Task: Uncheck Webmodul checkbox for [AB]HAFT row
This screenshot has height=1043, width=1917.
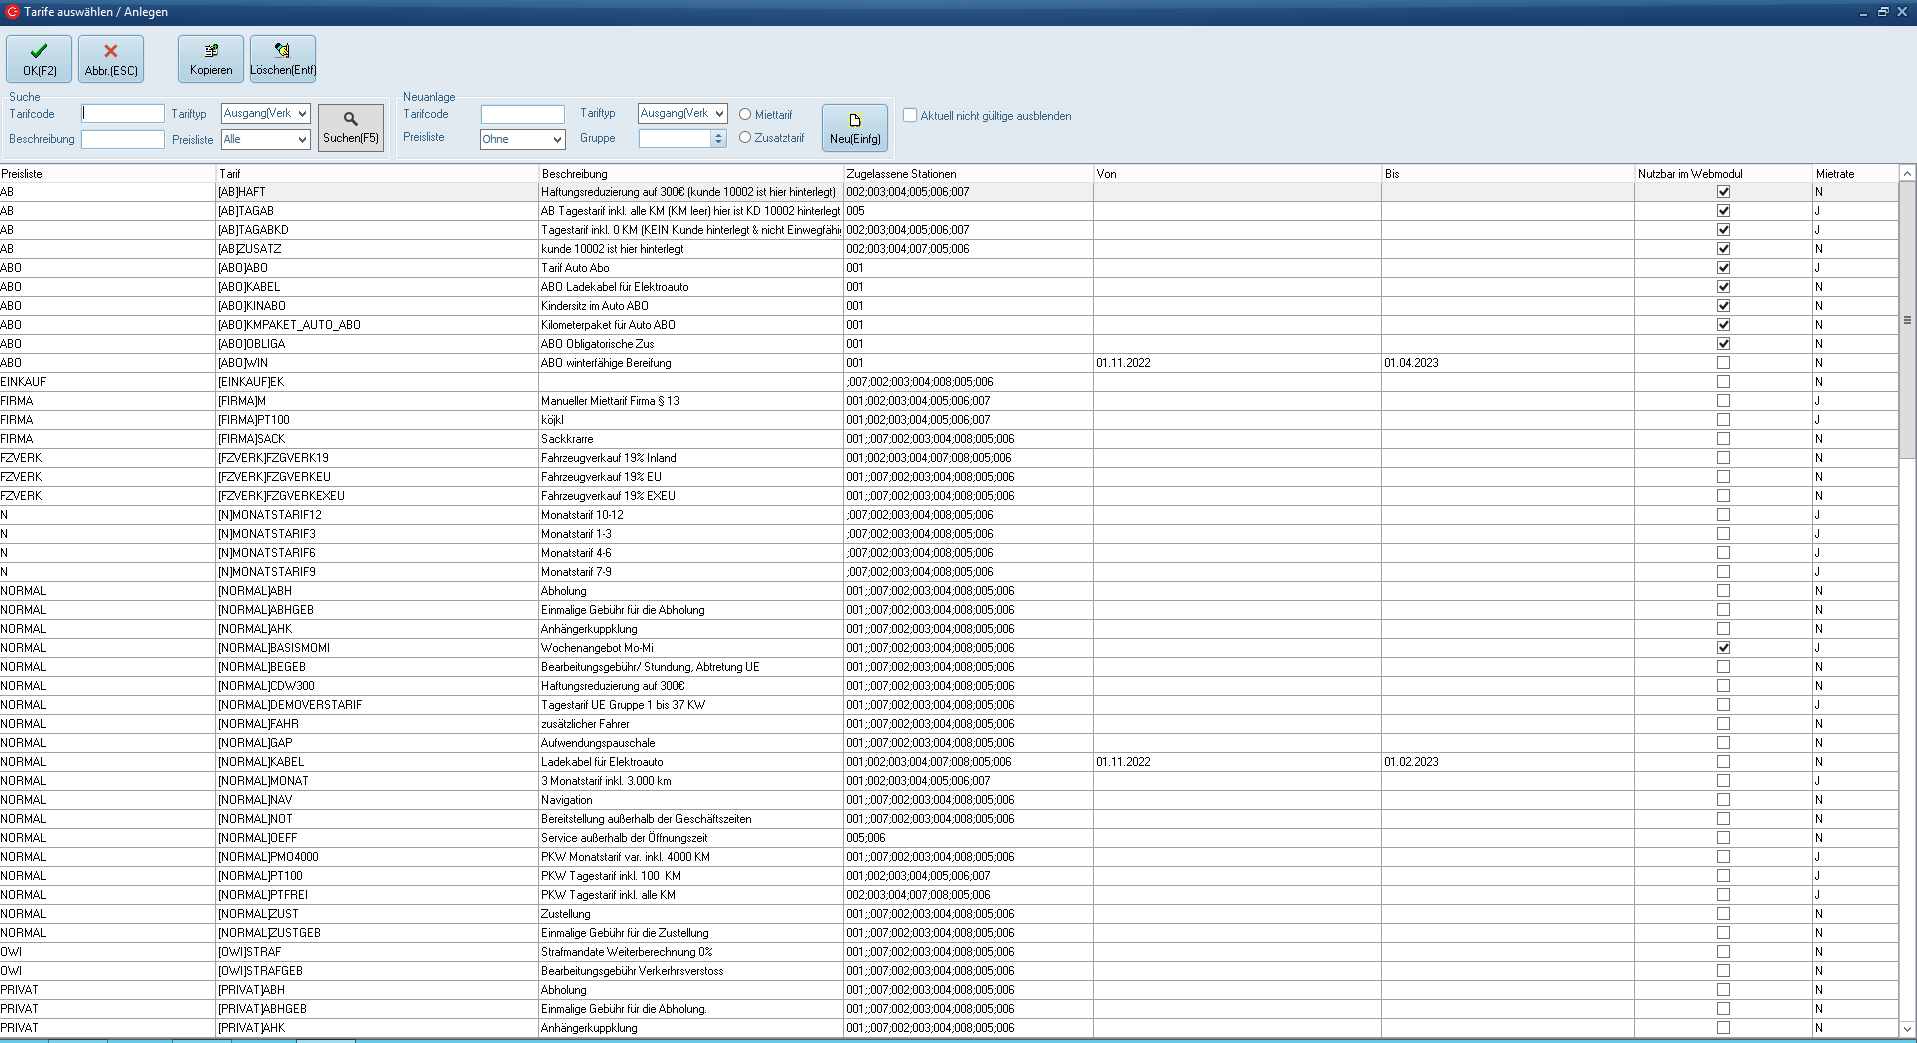Action: (x=1723, y=192)
